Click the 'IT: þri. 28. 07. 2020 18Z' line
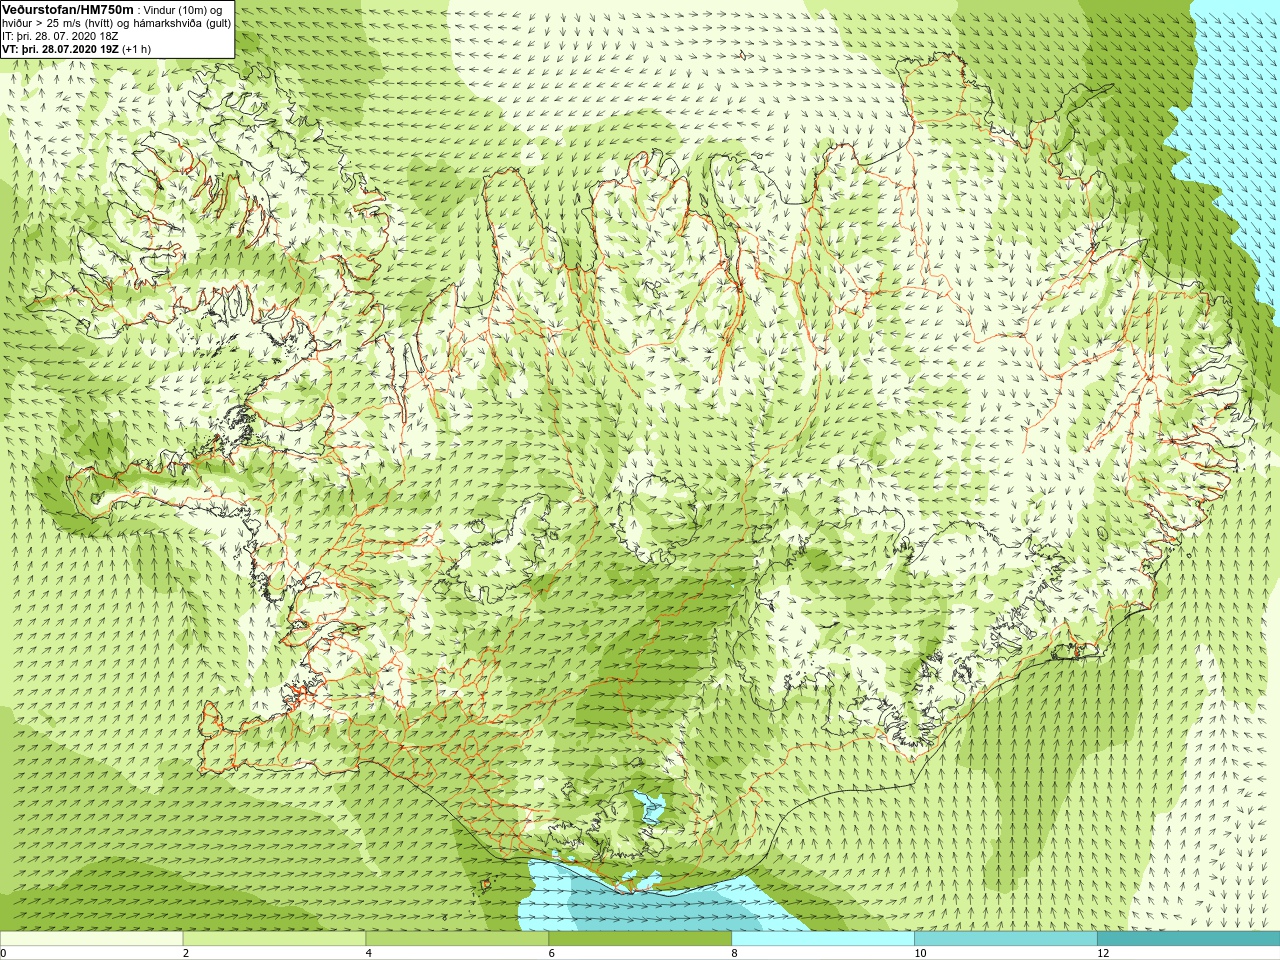Image resolution: width=1280 pixels, height=960 pixels. [60, 36]
